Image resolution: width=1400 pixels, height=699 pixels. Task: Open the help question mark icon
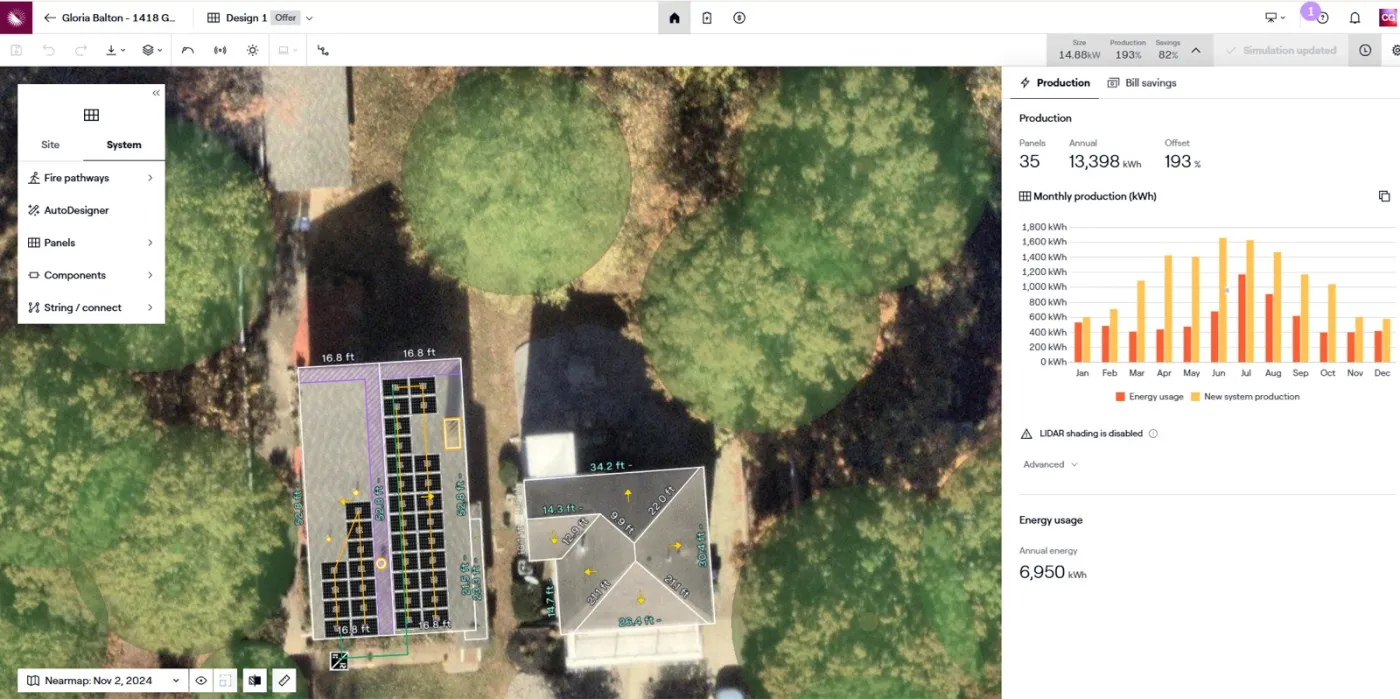coord(1322,18)
